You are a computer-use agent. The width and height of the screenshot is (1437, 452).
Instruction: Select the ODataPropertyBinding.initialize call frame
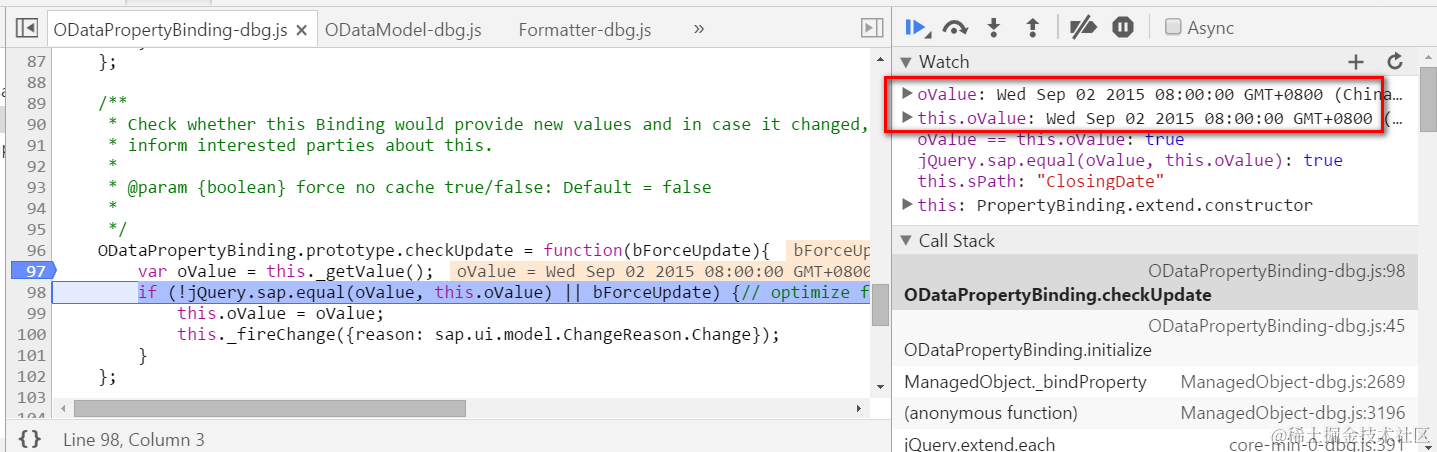click(1154, 337)
